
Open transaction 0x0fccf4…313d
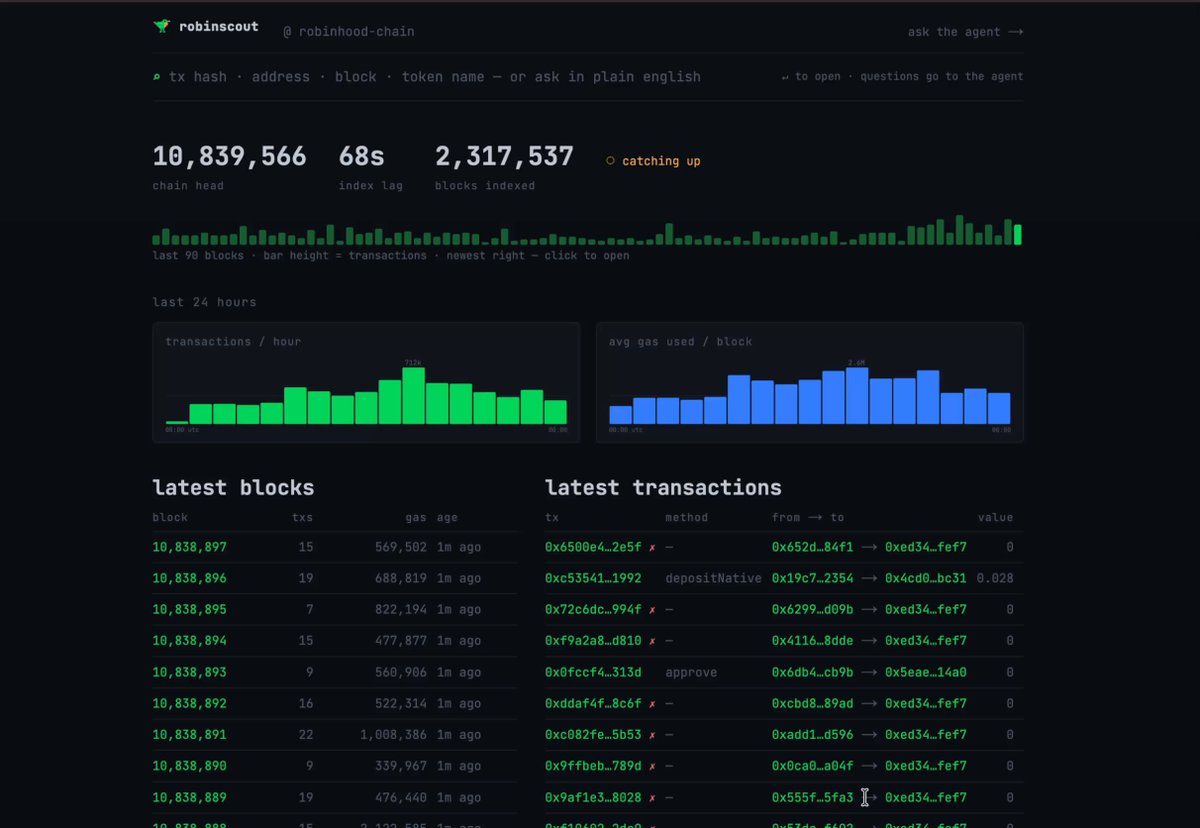click(593, 672)
